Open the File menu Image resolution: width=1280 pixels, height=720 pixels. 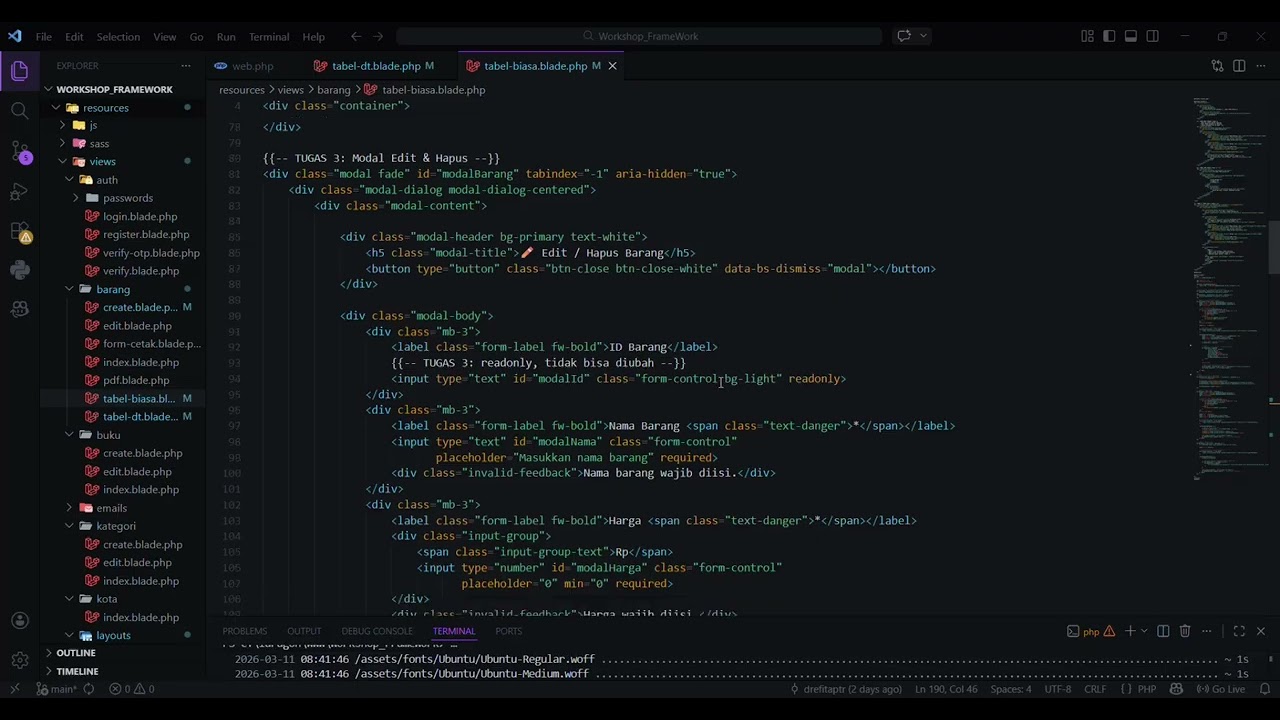[x=44, y=37]
